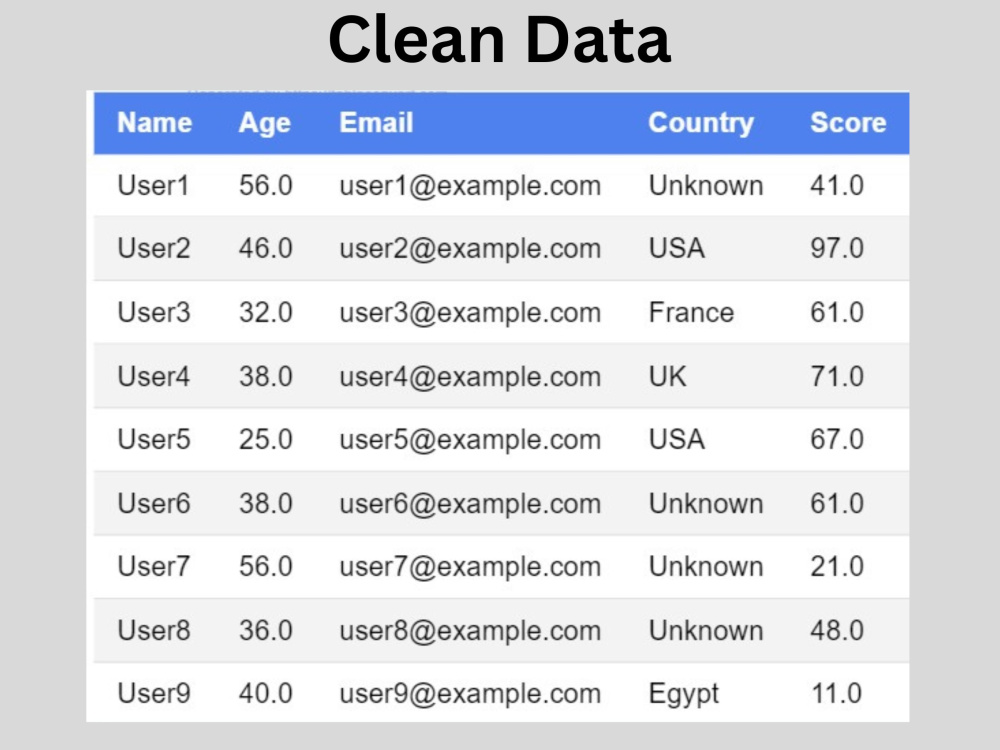
Task: Click the Country column header
Action: 701,124
